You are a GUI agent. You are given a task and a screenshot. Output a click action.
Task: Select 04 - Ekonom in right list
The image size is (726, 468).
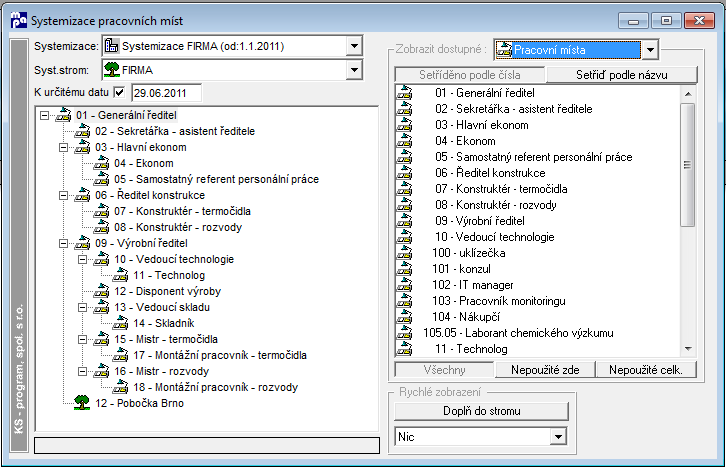tap(465, 141)
